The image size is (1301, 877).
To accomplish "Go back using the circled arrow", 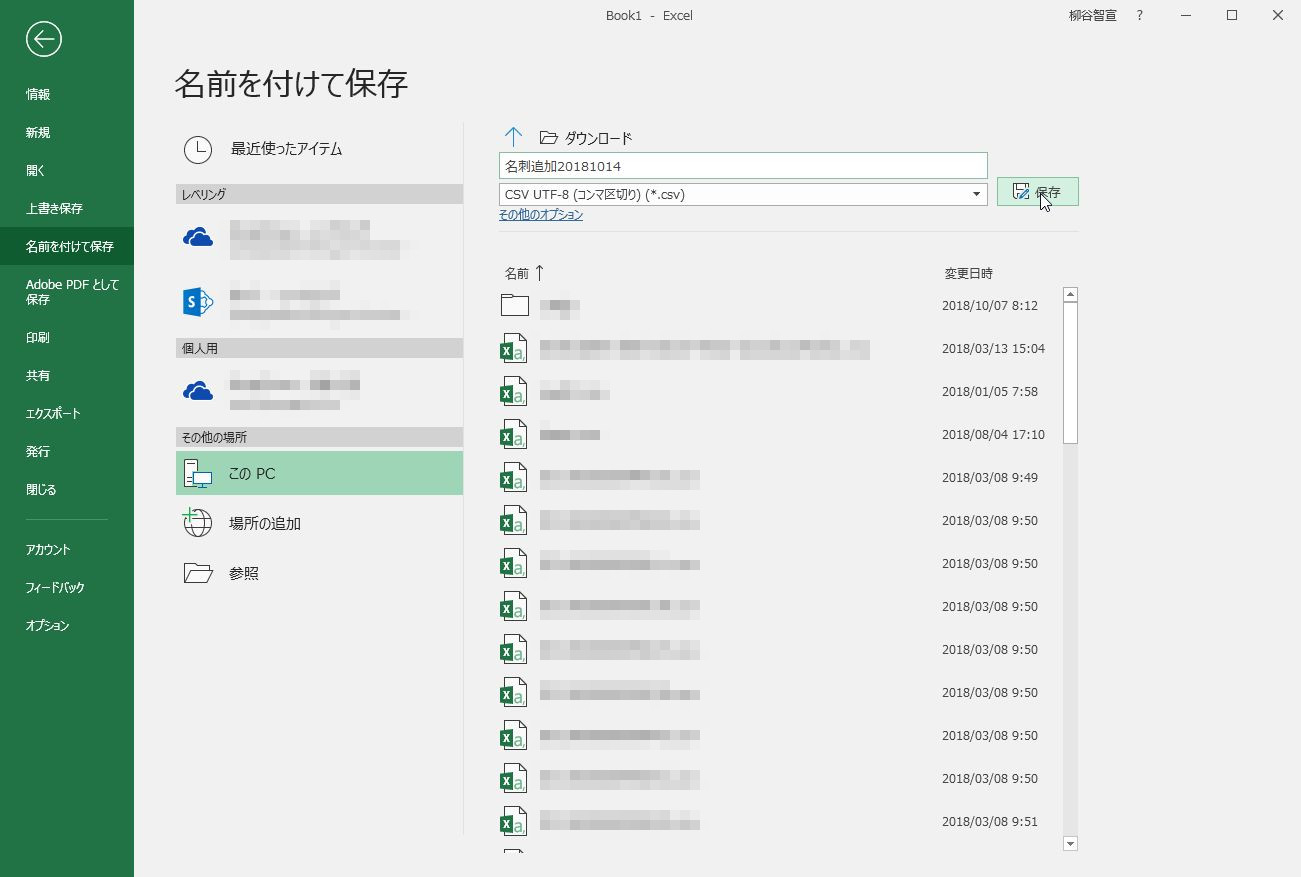I will point(44,39).
